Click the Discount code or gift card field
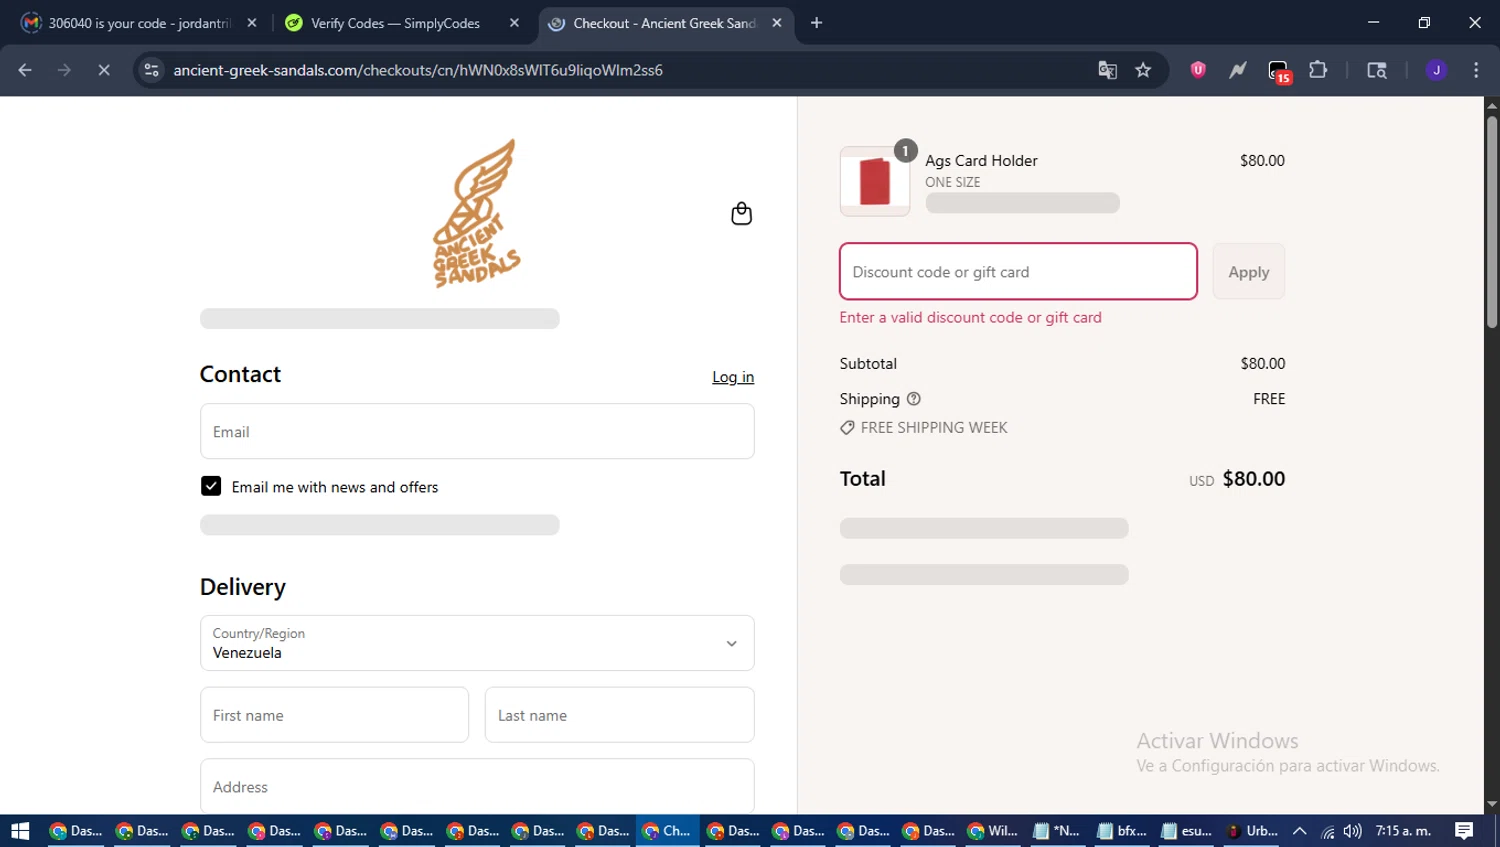This screenshot has width=1500, height=847. pyautogui.click(x=1018, y=271)
